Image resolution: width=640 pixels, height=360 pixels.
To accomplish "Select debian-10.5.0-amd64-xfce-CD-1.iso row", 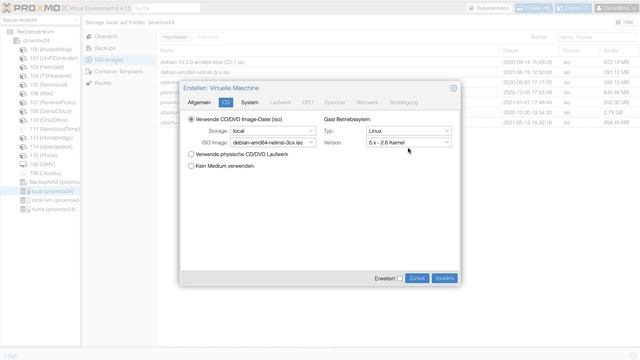I will [398, 62].
